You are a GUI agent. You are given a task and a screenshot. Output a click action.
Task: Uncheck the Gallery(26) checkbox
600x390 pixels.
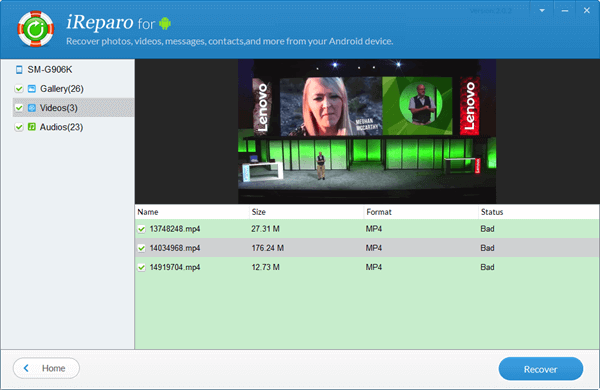point(19,89)
